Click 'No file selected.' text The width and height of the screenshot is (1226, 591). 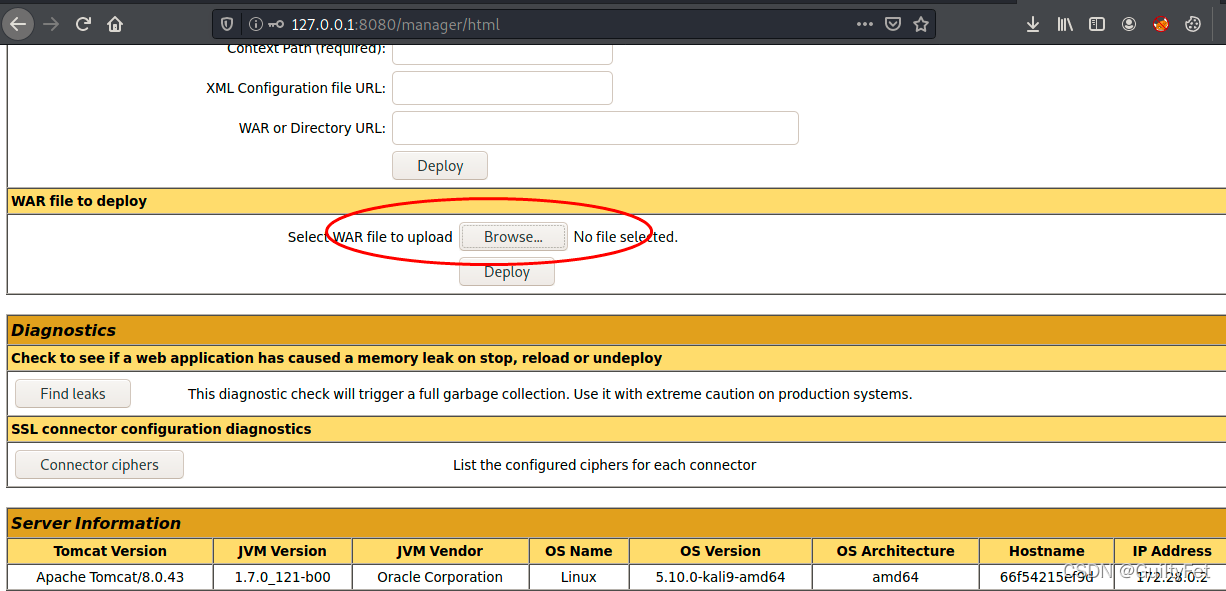pos(626,237)
